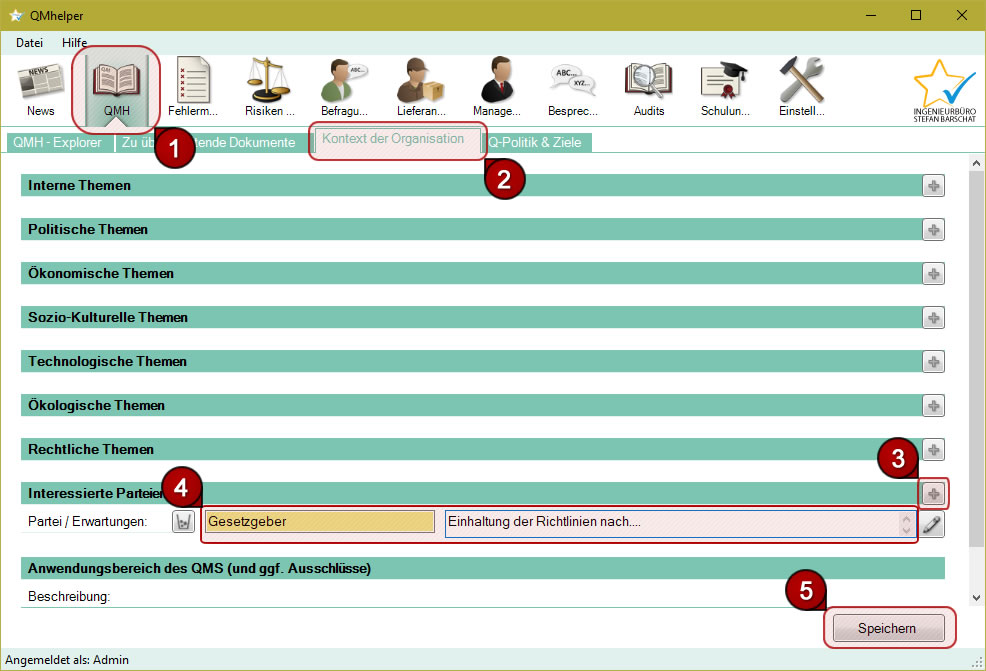Add an entry to Interne Themen
The image size is (986, 671).
(x=933, y=185)
